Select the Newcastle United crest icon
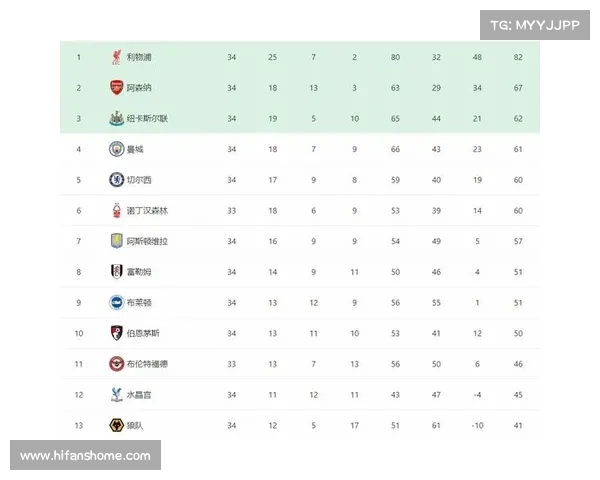The image size is (600, 480). pyautogui.click(x=116, y=118)
